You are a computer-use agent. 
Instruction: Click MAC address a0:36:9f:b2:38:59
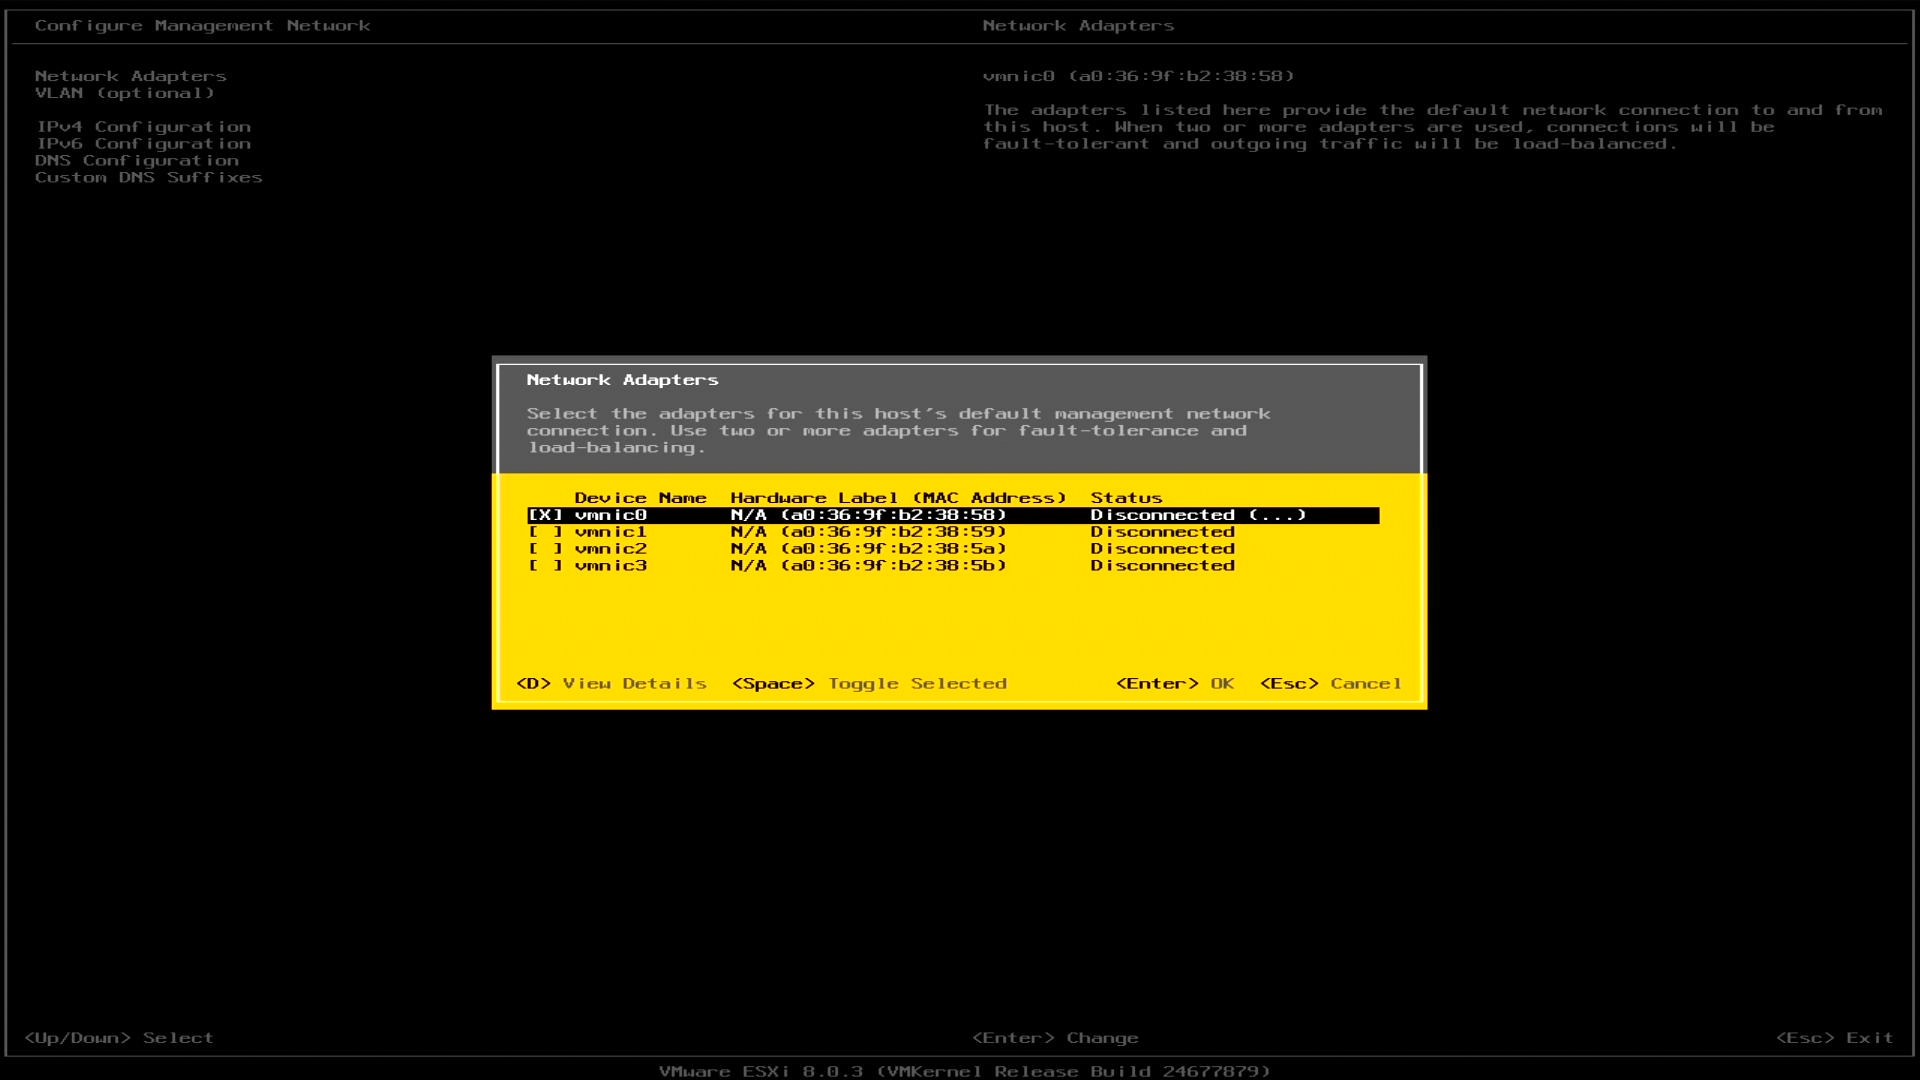pyautogui.click(x=893, y=532)
